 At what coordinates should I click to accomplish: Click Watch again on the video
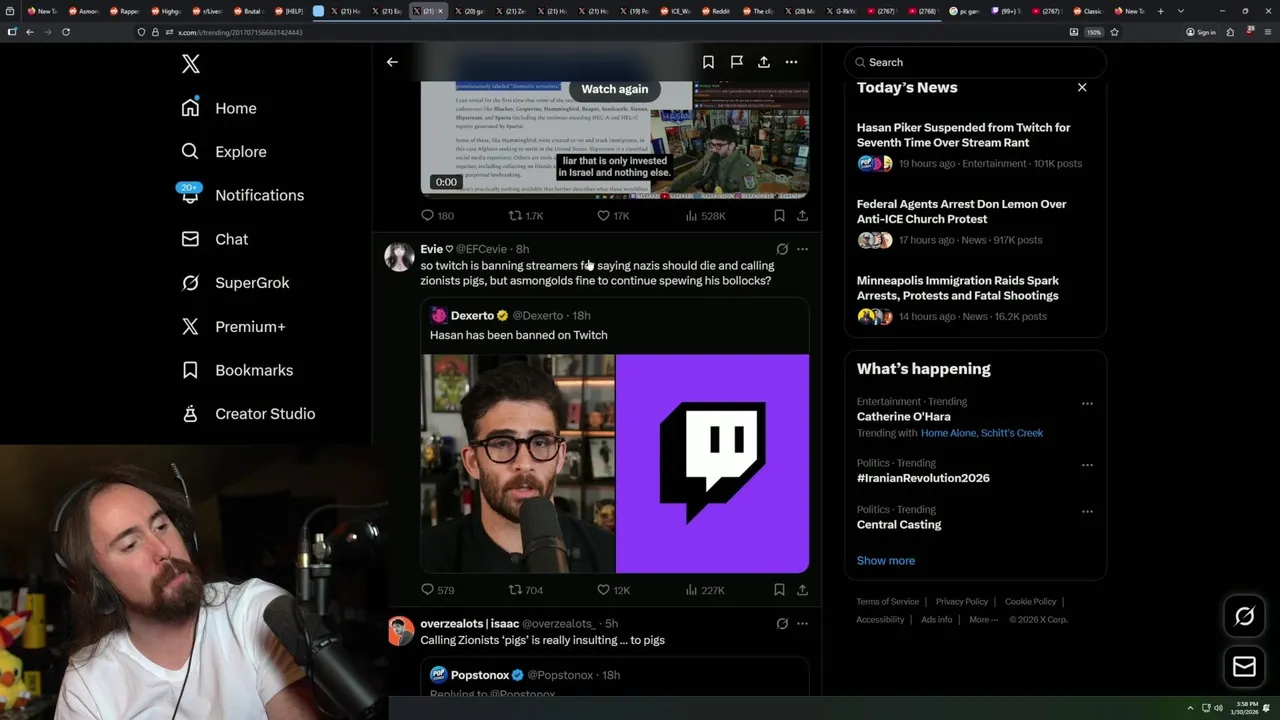[615, 89]
